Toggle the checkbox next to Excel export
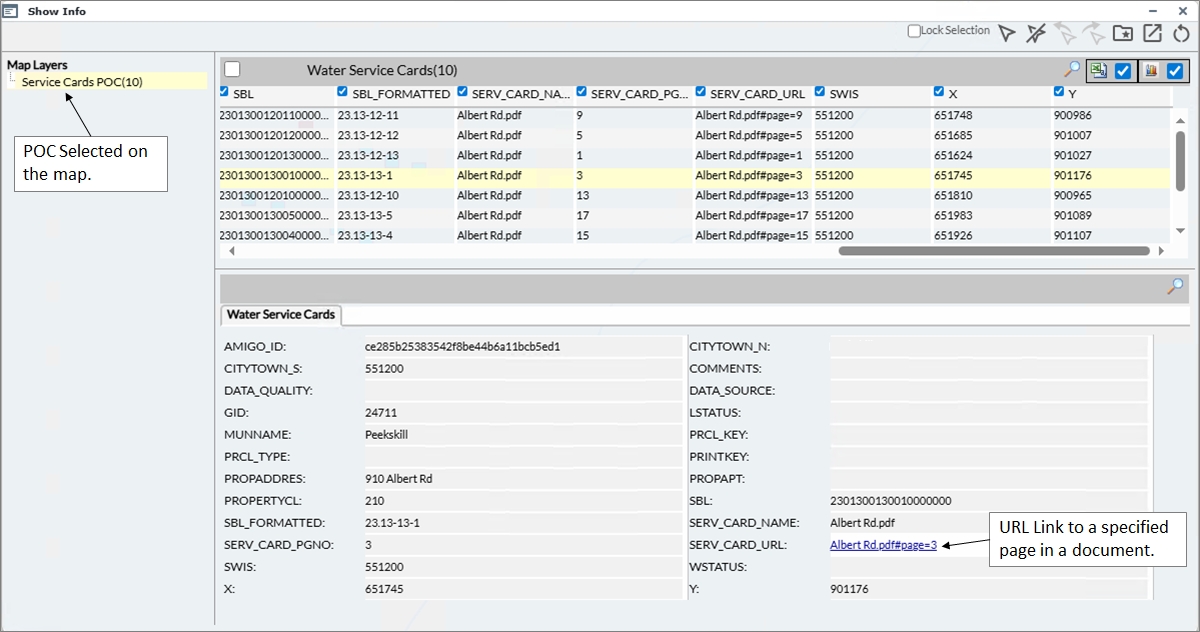 point(1123,71)
